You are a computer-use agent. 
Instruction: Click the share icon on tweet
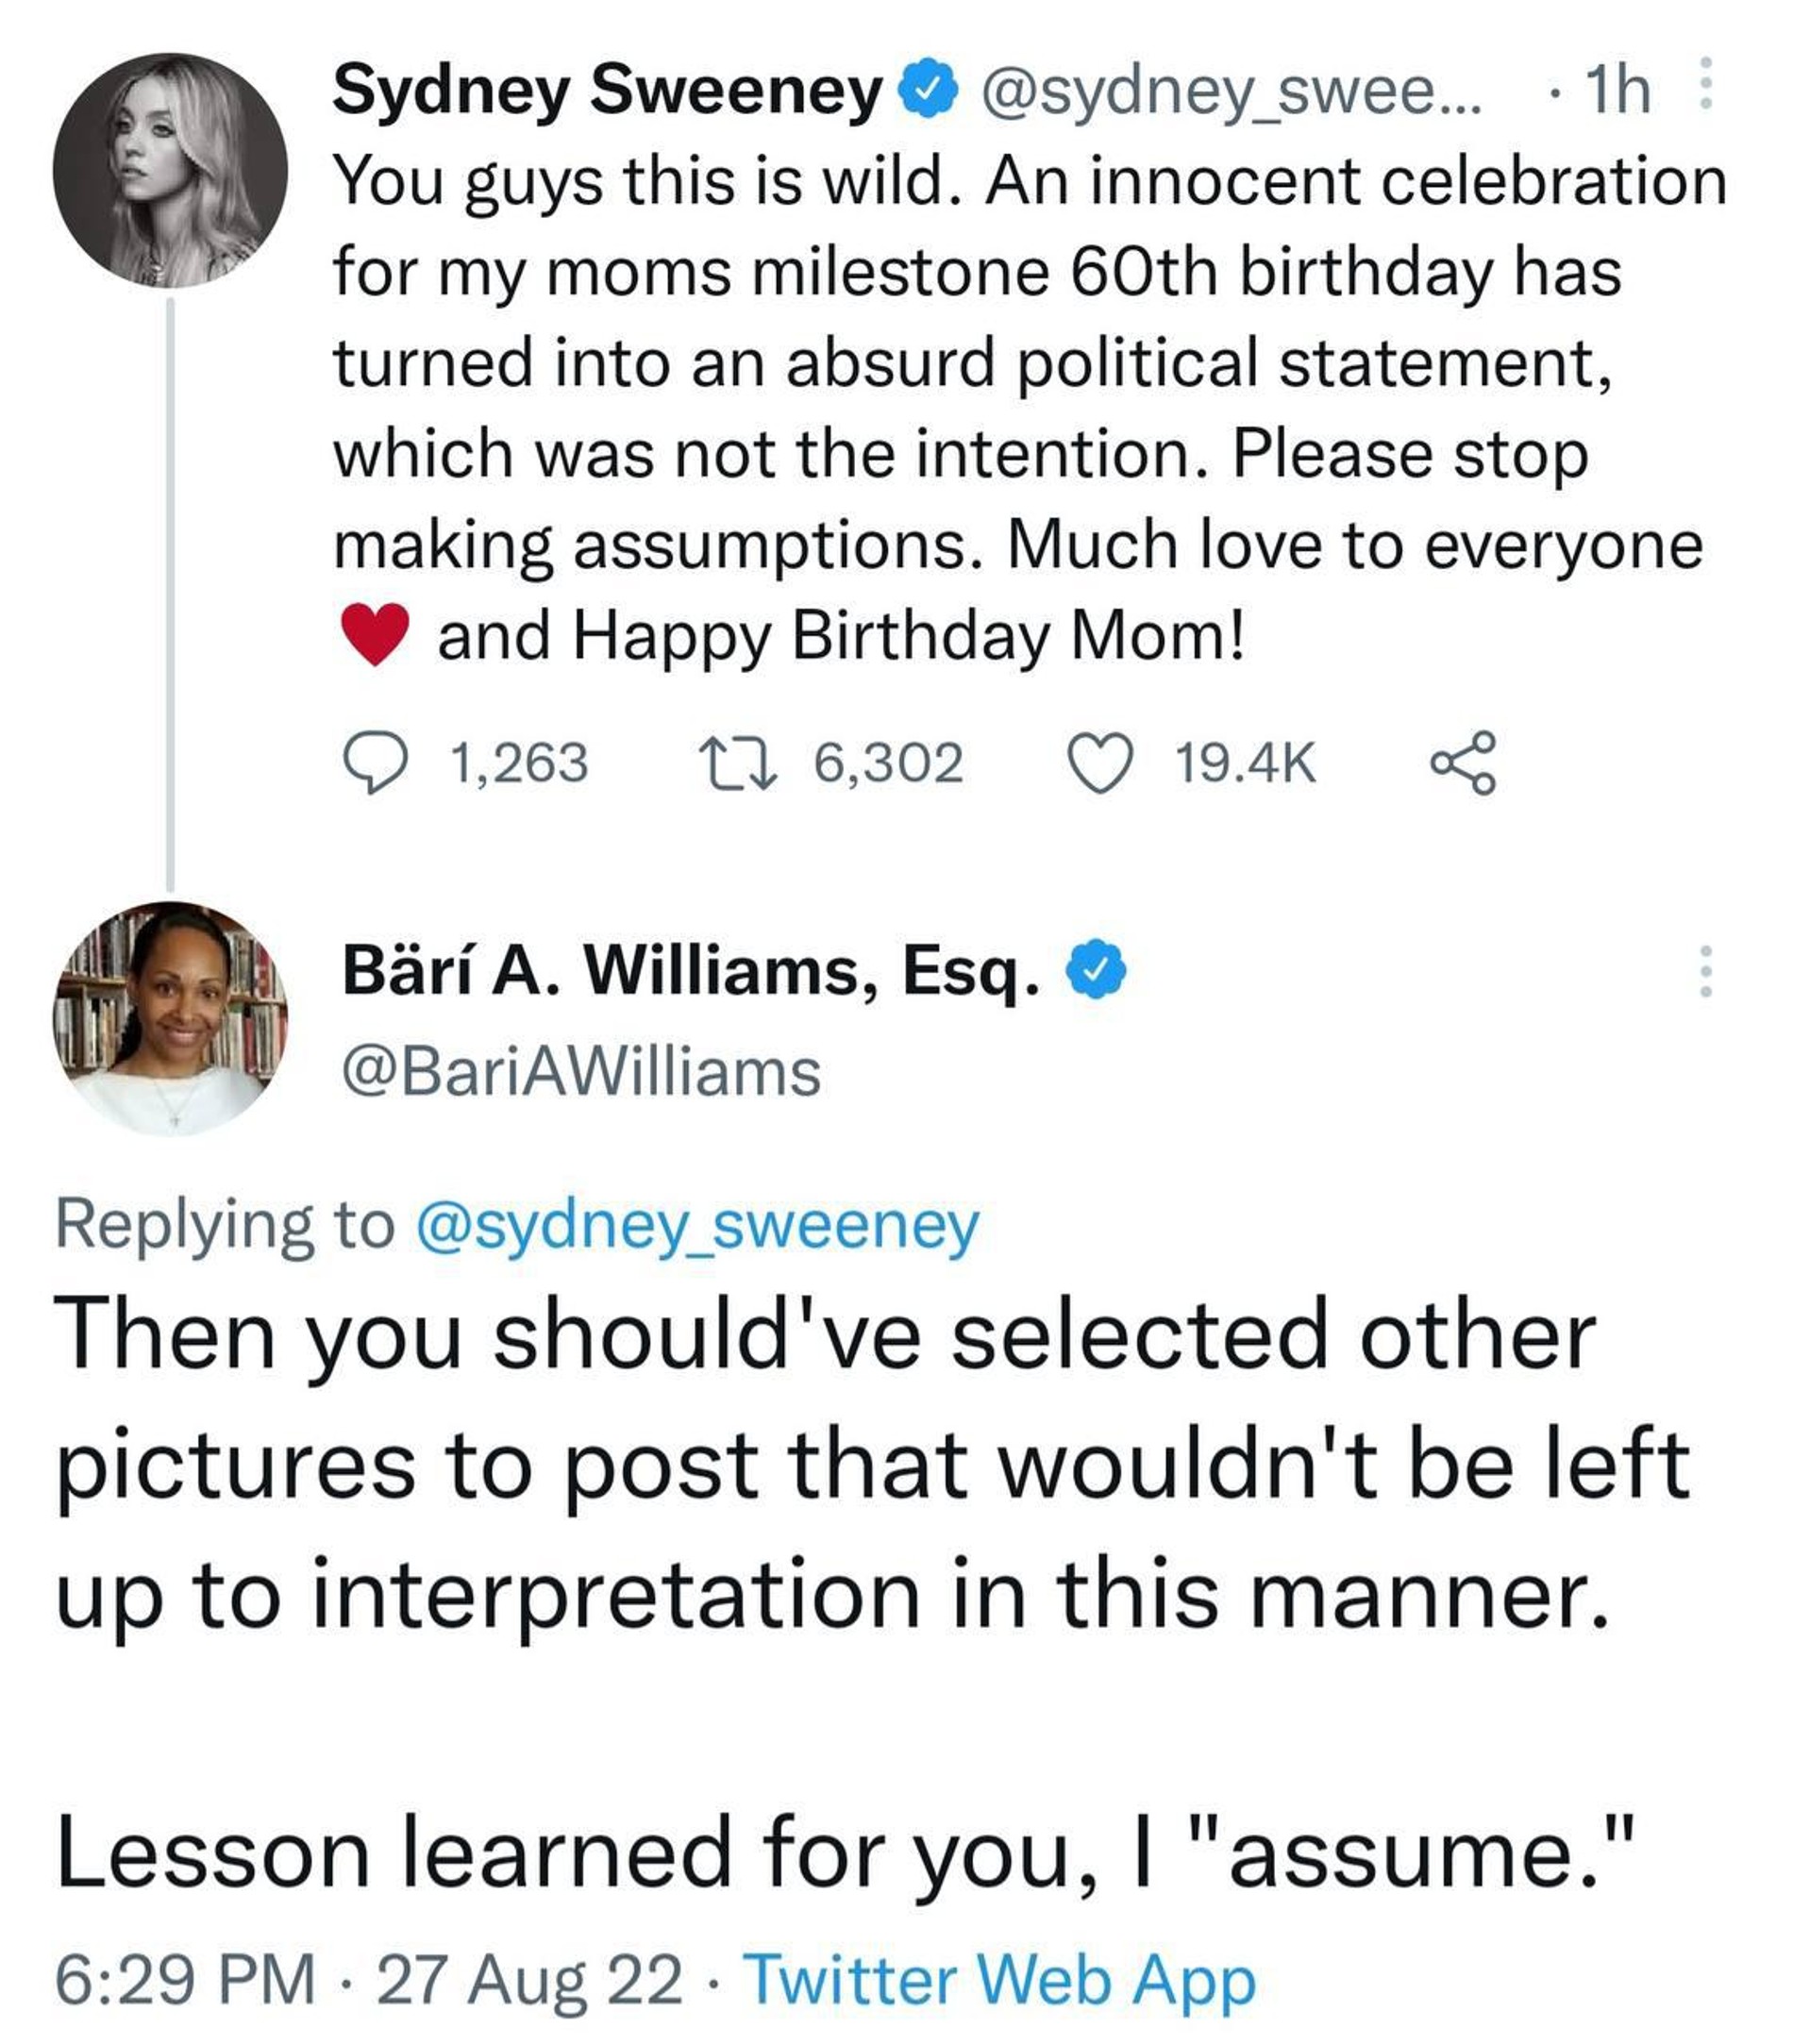point(1463,763)
